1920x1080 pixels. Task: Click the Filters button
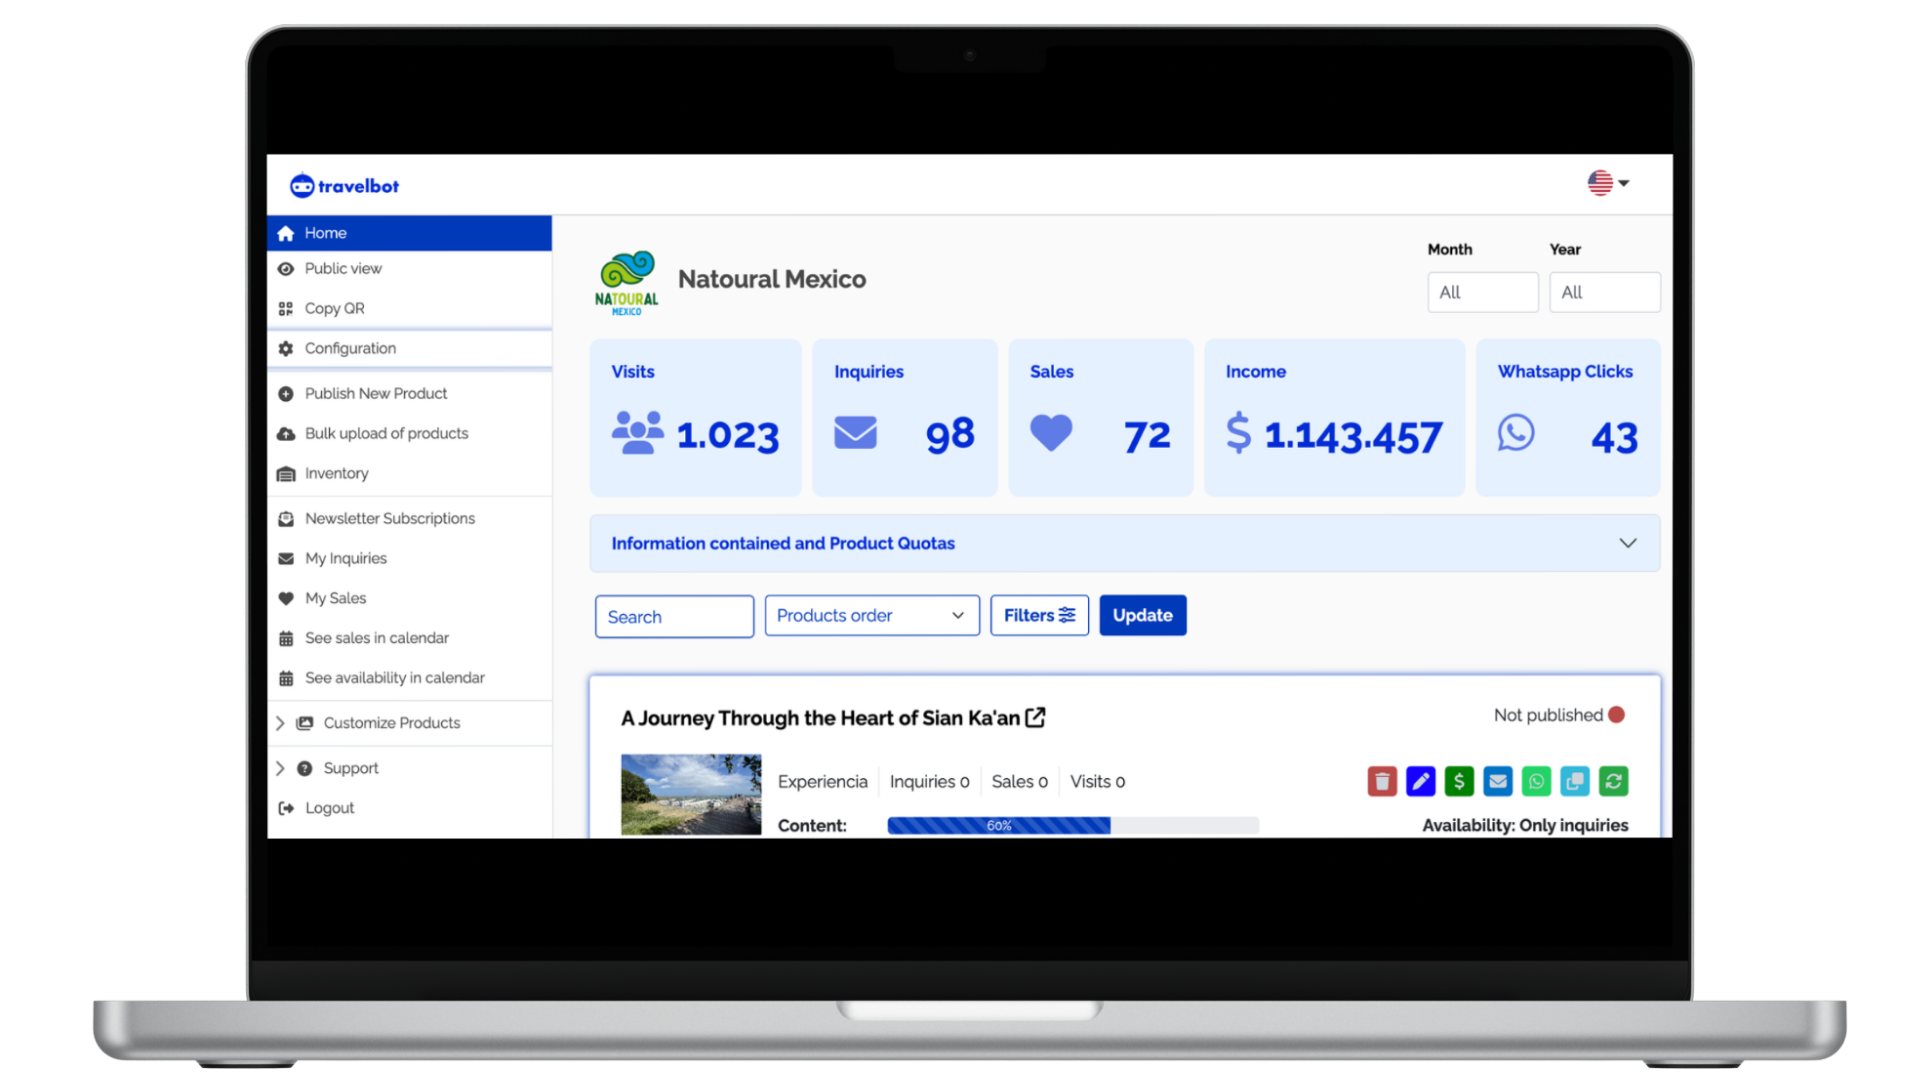(1039, 616)
